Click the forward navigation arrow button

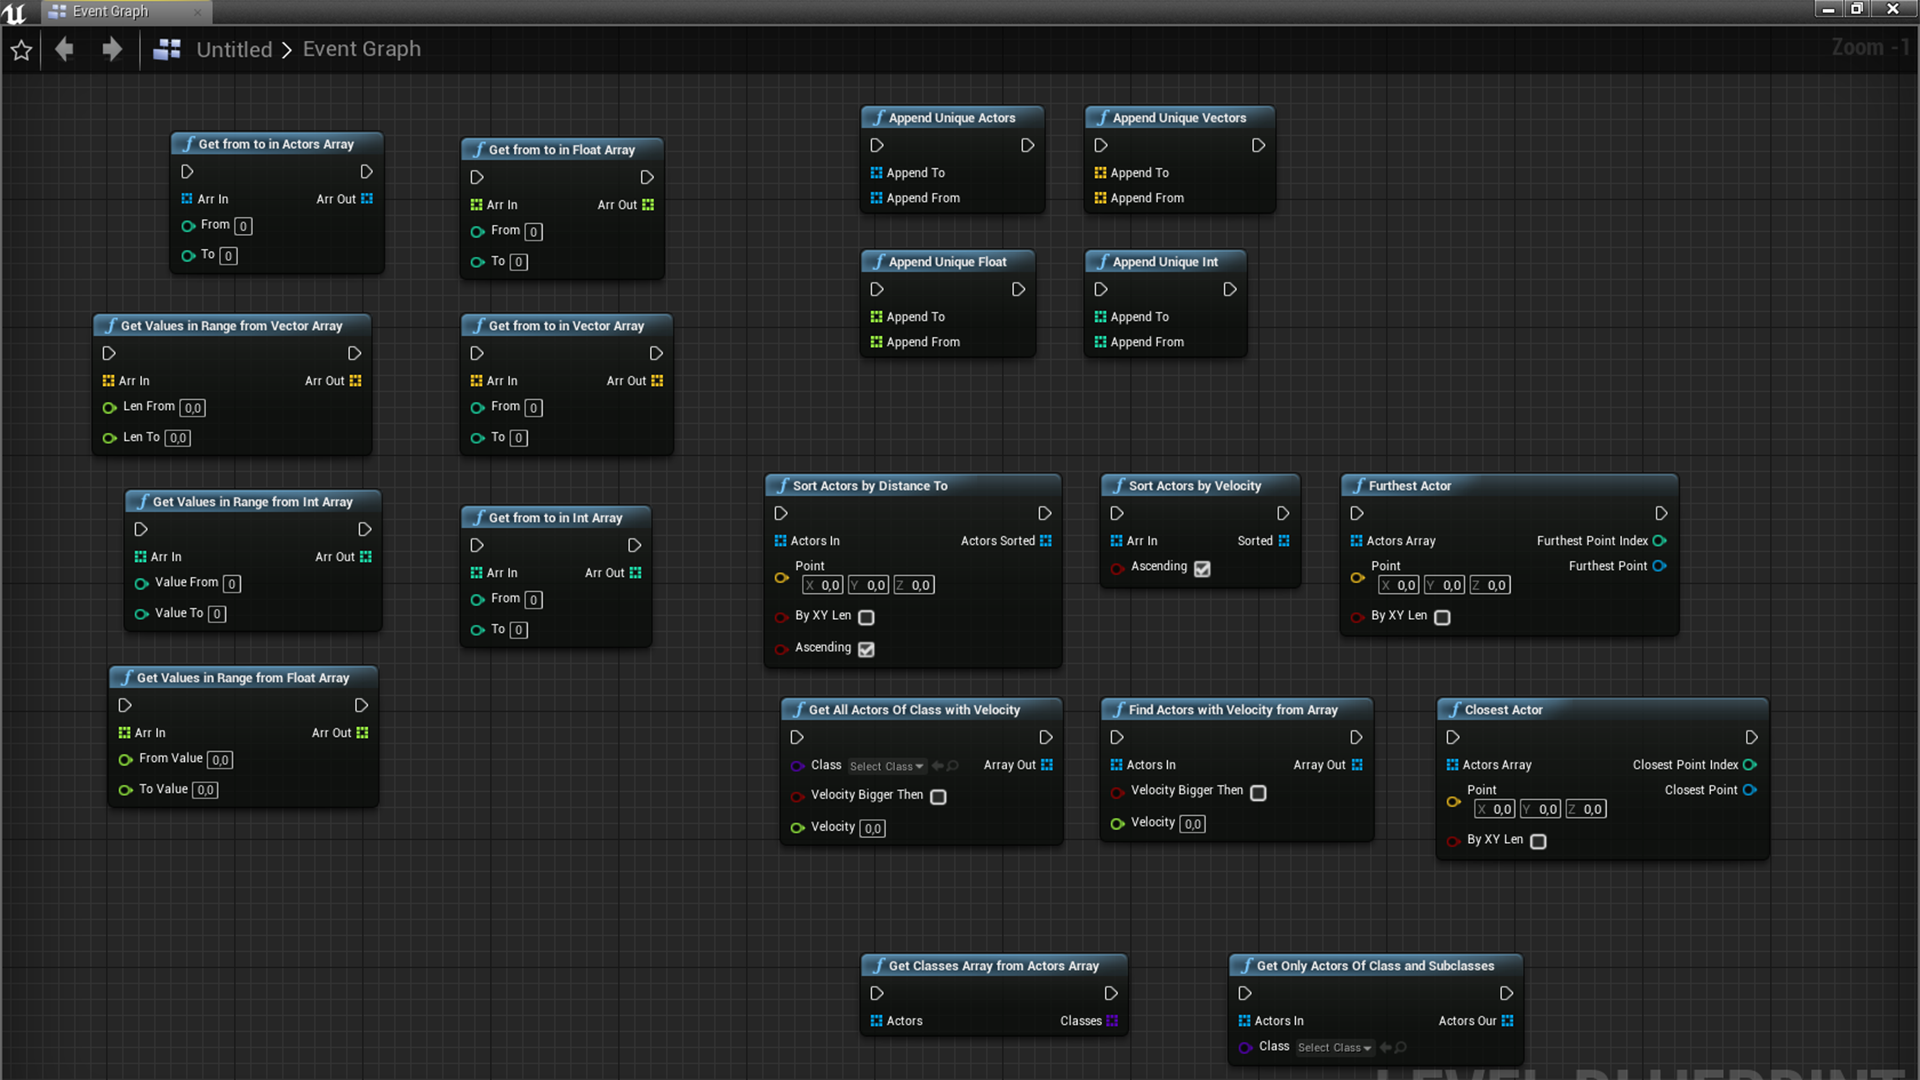112,49
